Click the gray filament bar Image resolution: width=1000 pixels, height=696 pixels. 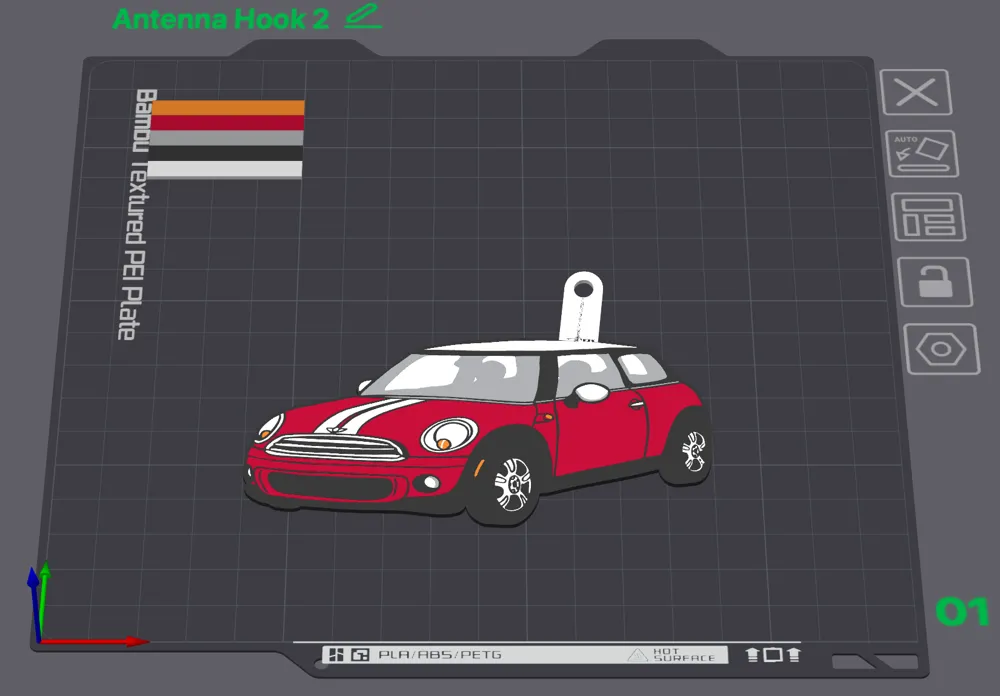coord(226,138)
